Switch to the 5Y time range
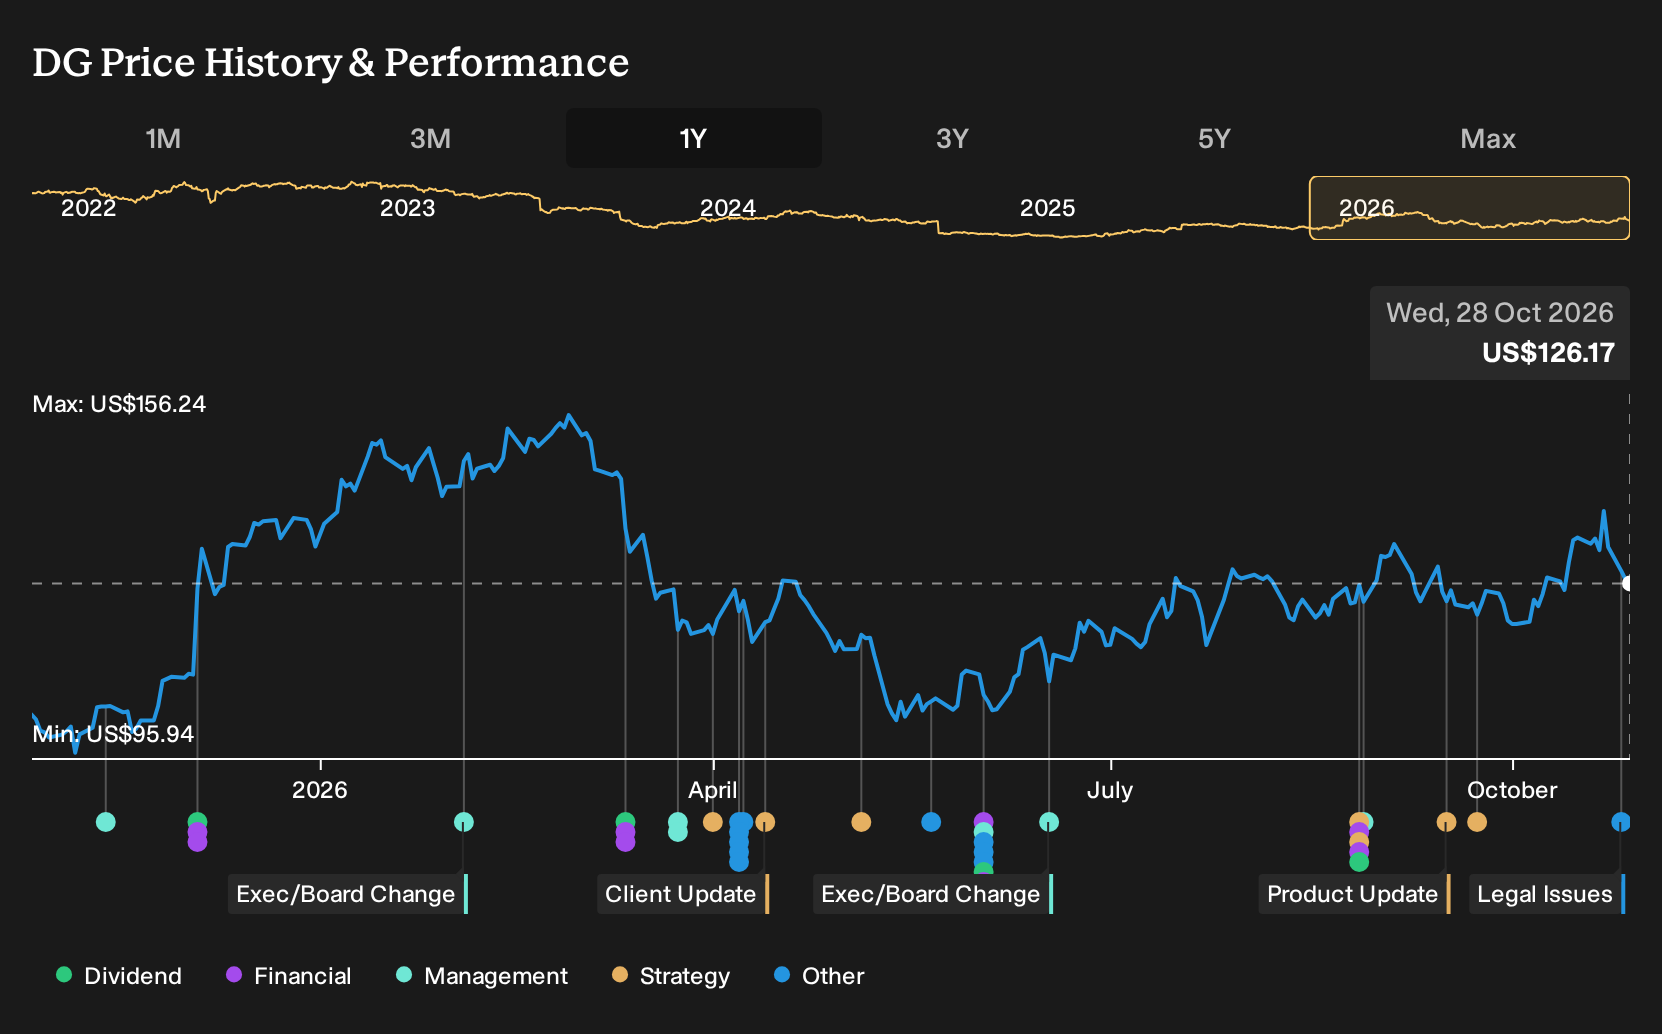This screenshot has height=1034, width=1662. coord(1214,138)
